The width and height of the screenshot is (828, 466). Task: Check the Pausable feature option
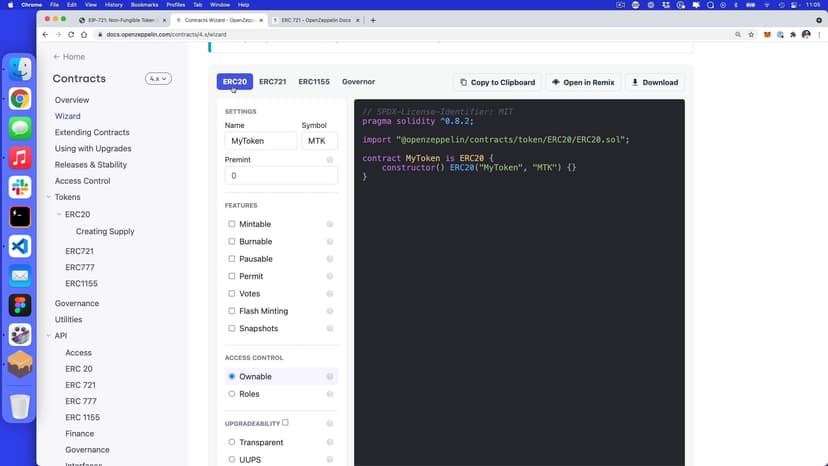(232, 259)
